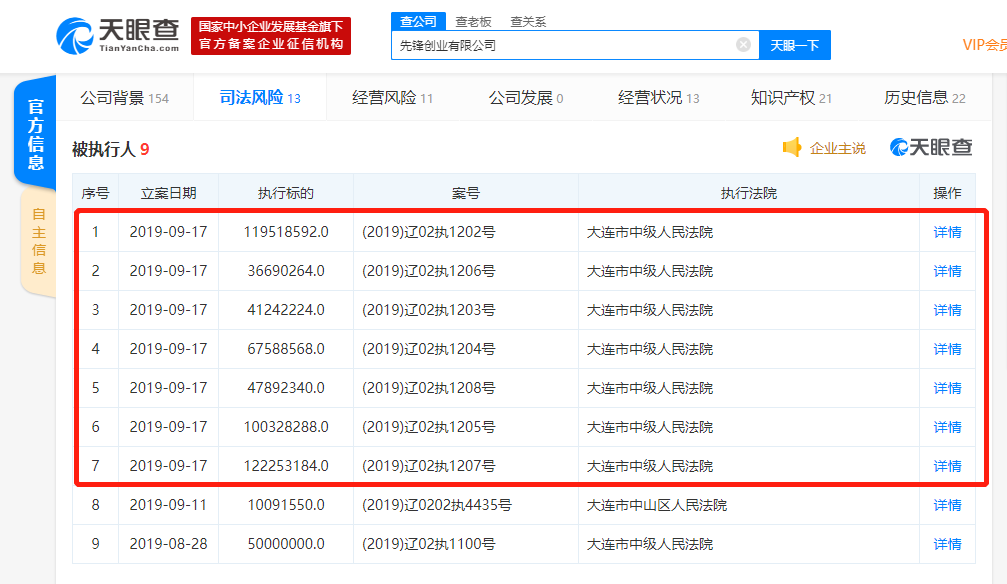Select the 查公司 search tab

pyautogui.click(x=419, y=20)
